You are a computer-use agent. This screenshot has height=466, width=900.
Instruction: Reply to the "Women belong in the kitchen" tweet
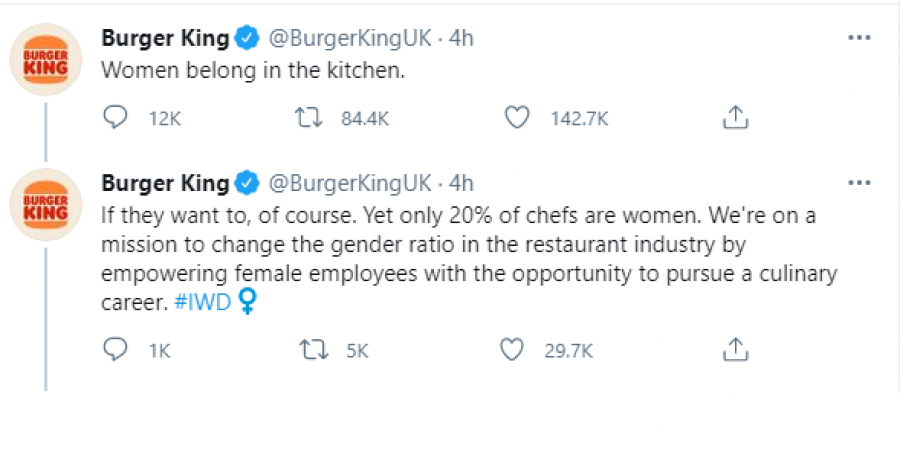[x=115, y=118]
